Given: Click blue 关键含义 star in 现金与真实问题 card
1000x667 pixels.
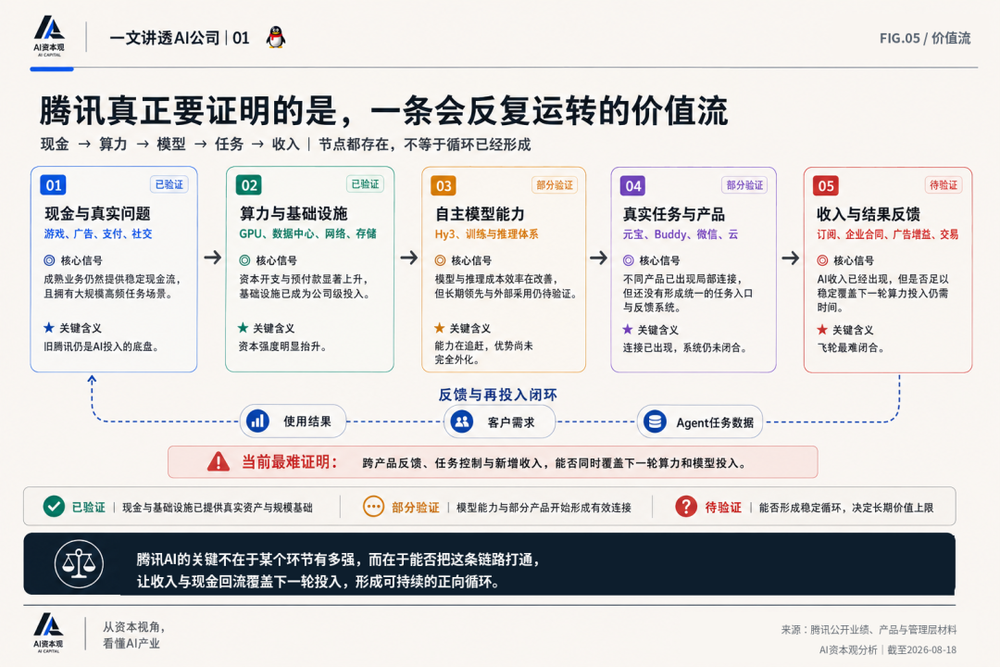Looking at the screenshot, I should tap(48, 328).
